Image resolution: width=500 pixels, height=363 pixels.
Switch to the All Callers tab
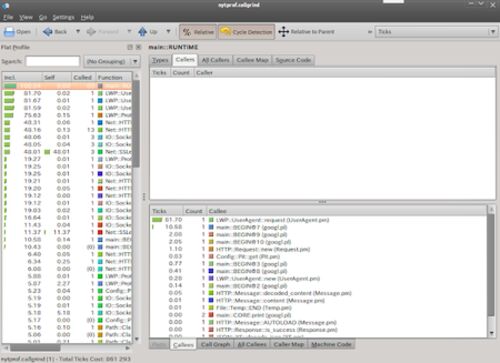(216, 60)
